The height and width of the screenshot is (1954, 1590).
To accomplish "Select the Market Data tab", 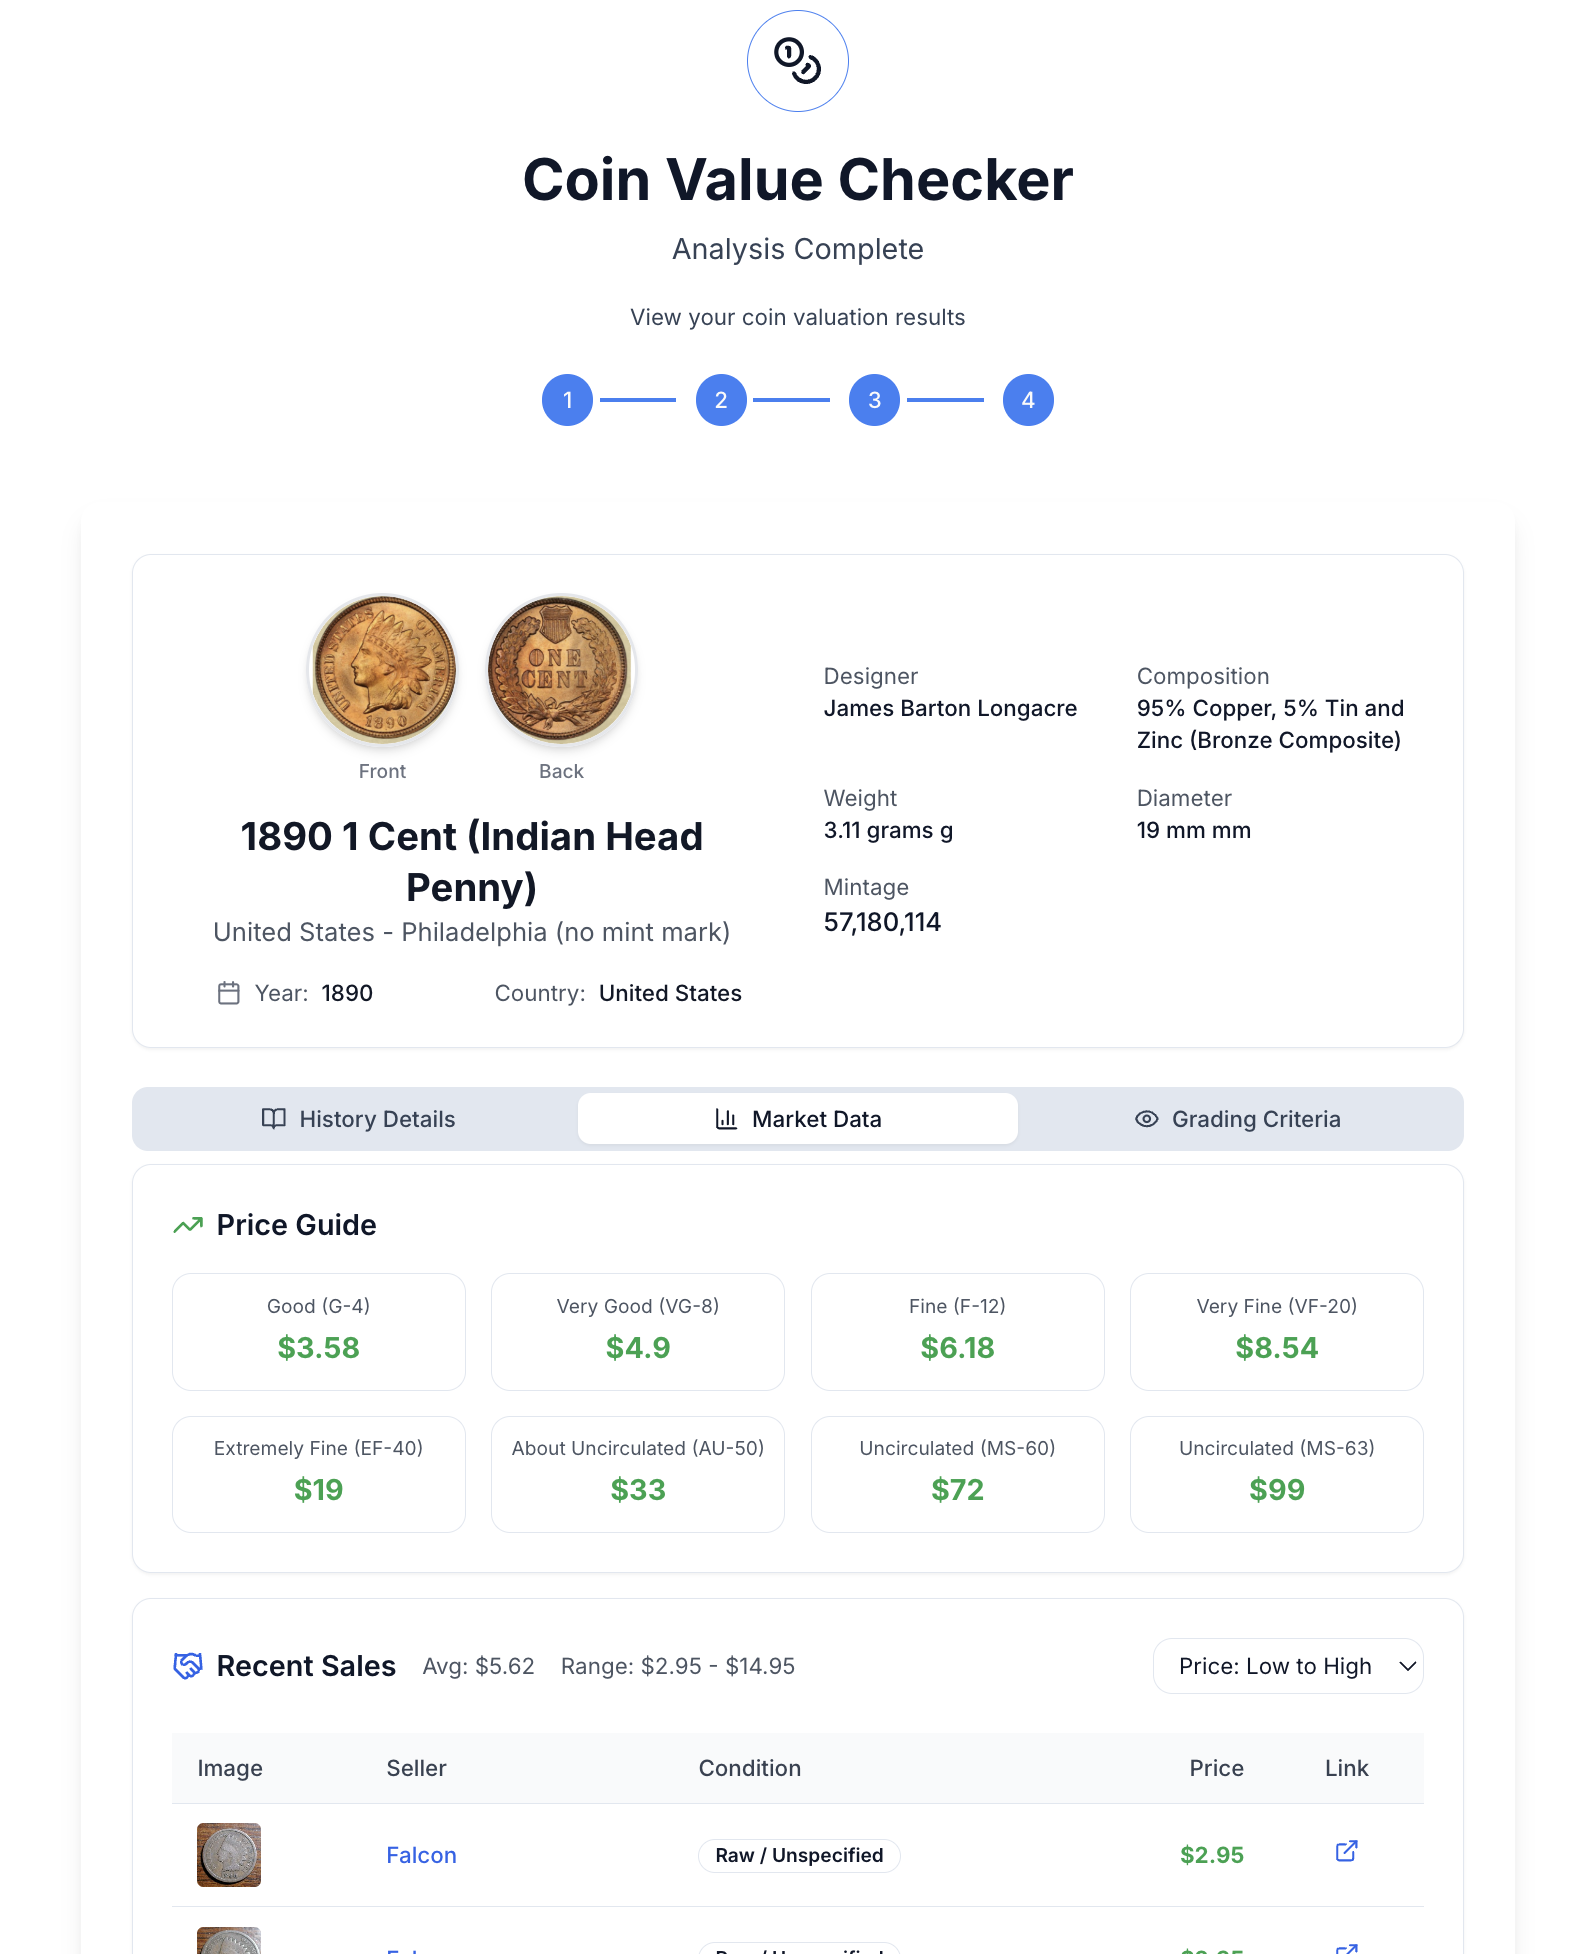I will [x=798, y=1119].
